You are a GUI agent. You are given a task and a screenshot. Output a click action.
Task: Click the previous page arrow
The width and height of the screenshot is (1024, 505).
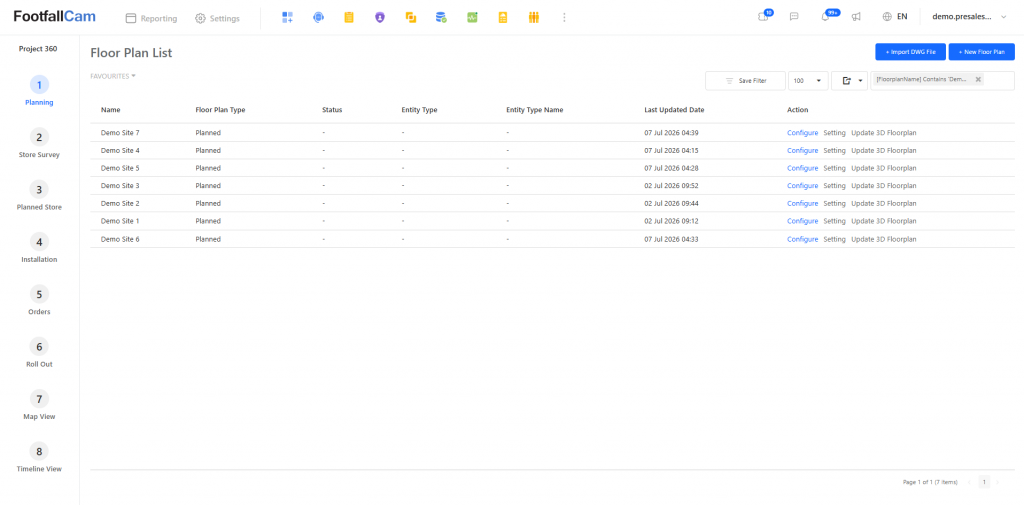[x=970, y=482]
